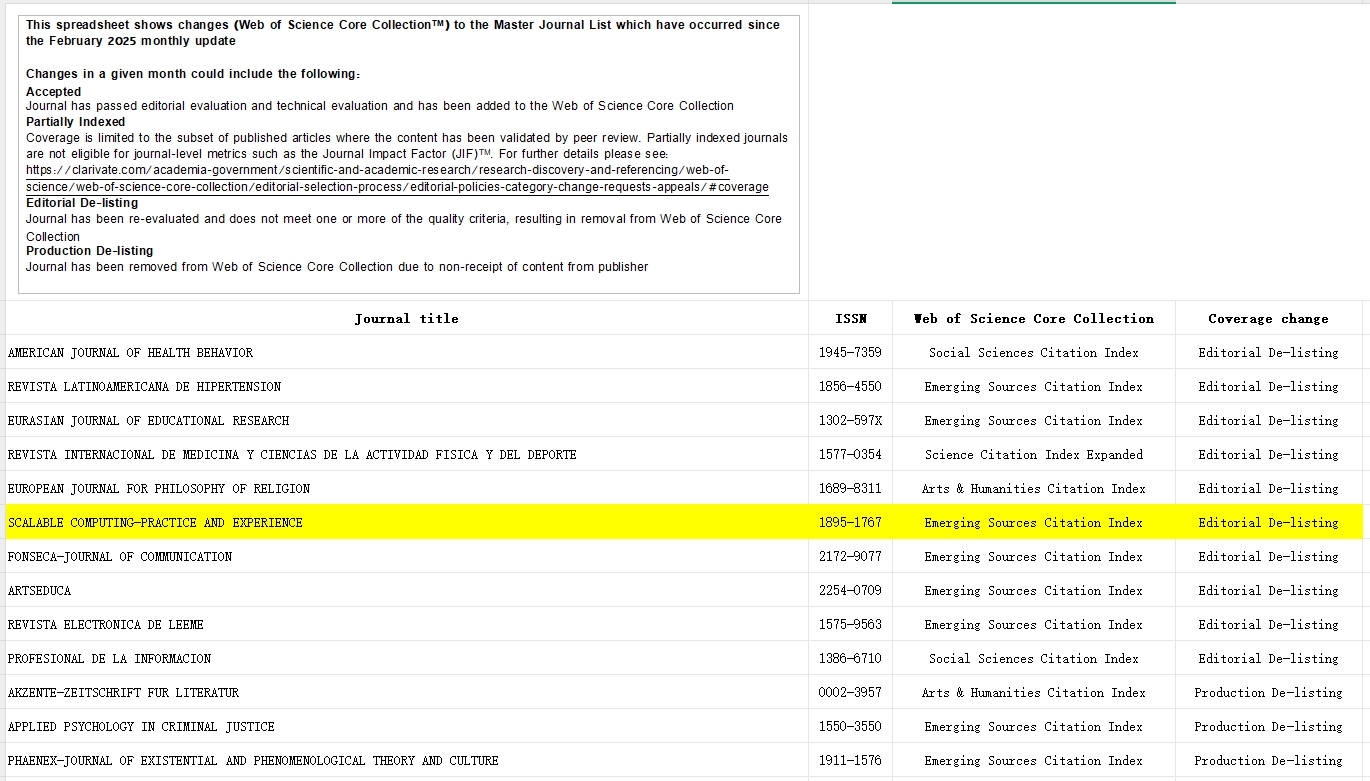Select Editorial De-listing in highlighted Scalable Computing row
1370x781 pixels.
coord(1269,522)
